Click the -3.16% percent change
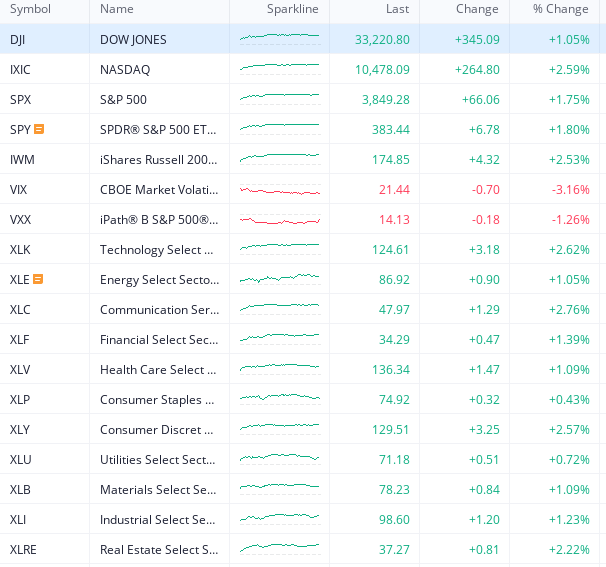The height and width of the screenshot is (567, 606). click(570, 189)
